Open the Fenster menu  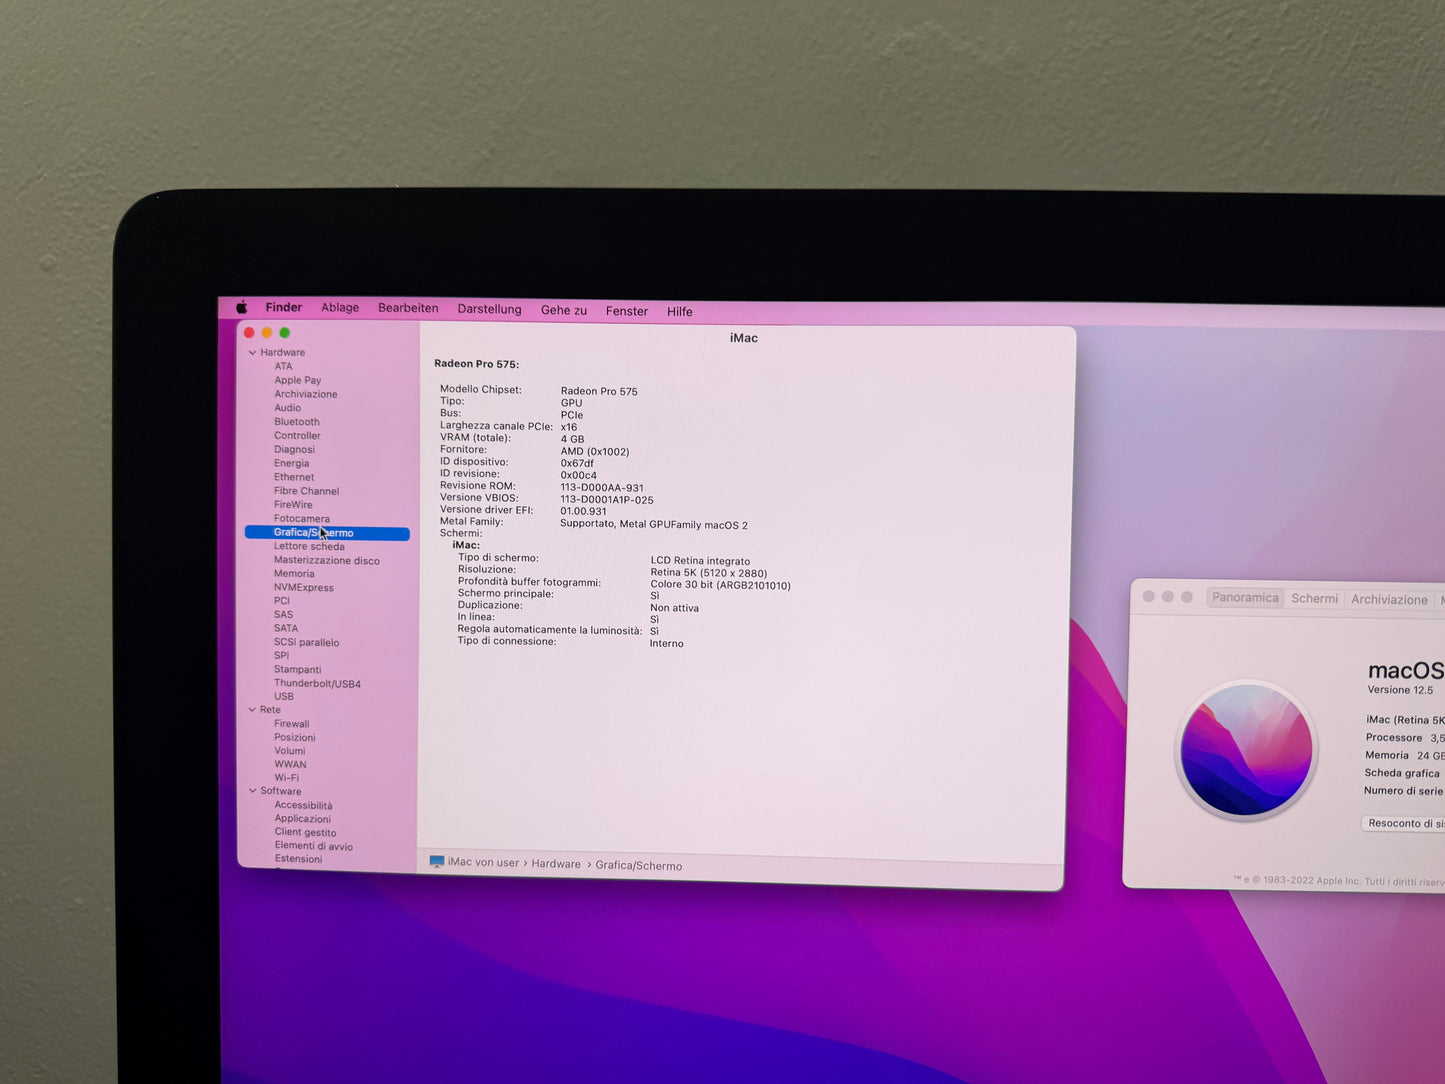pyautogui.click(x=627, y=311)
